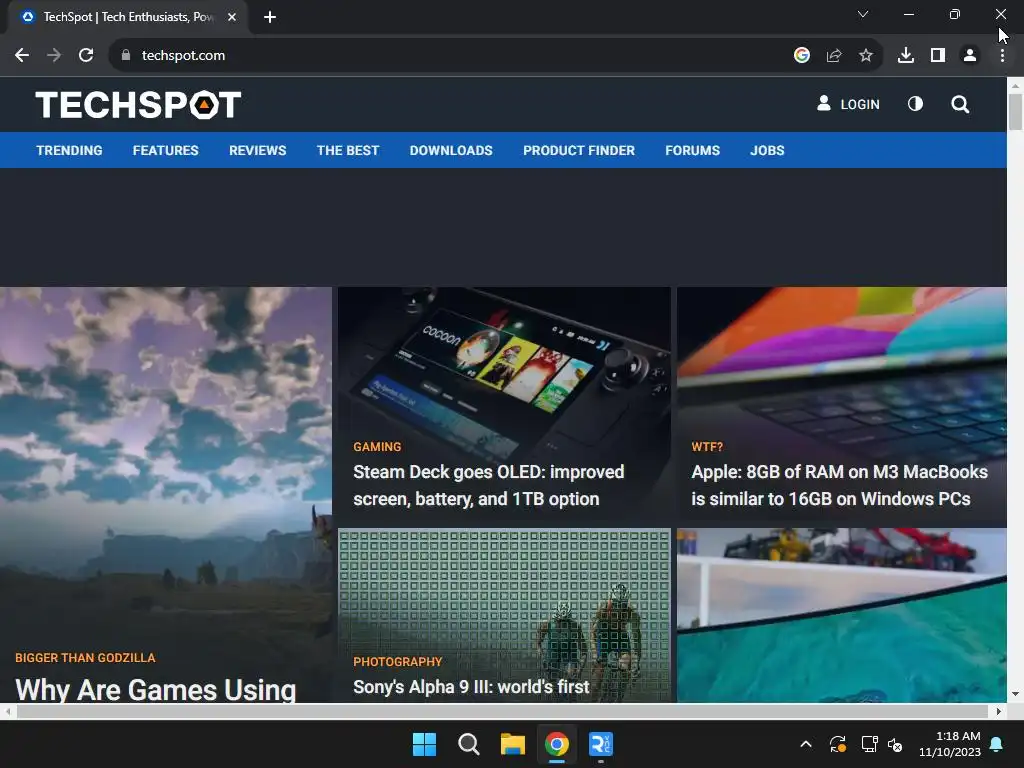Open a new browser tab
Image resolution: width=1024 pixels, height=768 pixels.
(270, 17)
